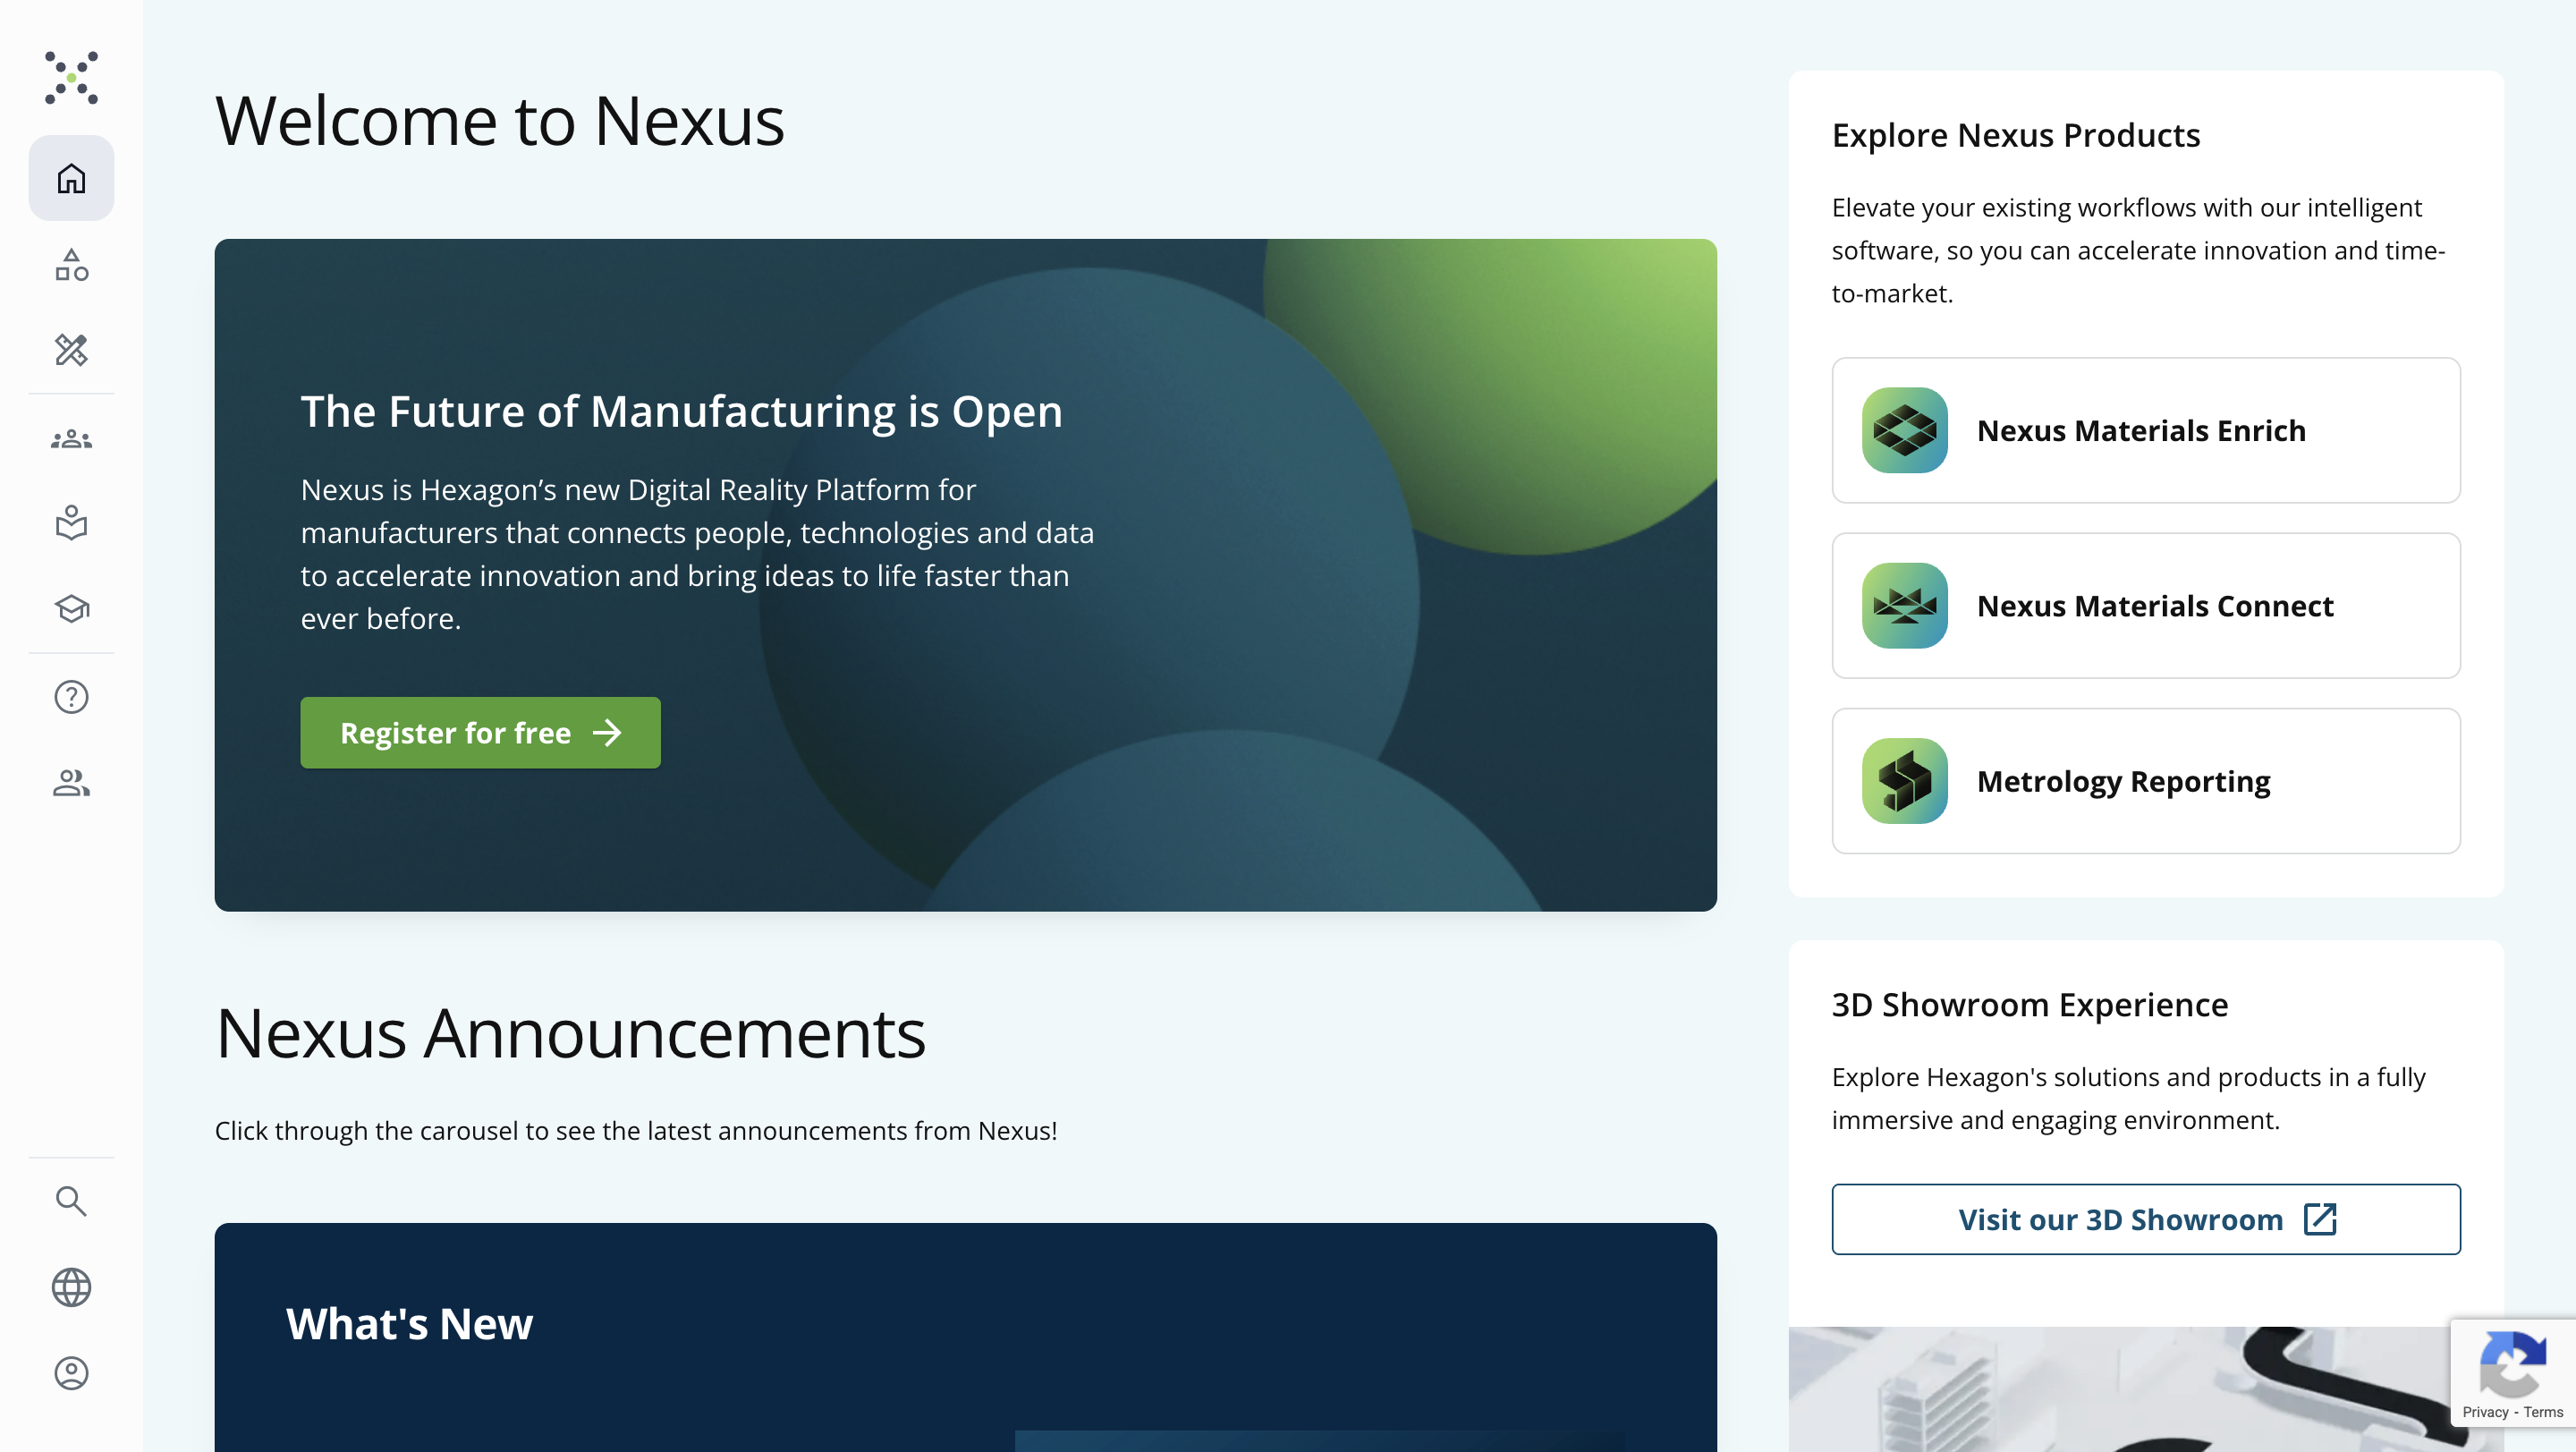Select the pen and ruler design tools icon
The height and width of the screenshot is (1452, 2576).
pyautogui.click(x=71, y=351)
